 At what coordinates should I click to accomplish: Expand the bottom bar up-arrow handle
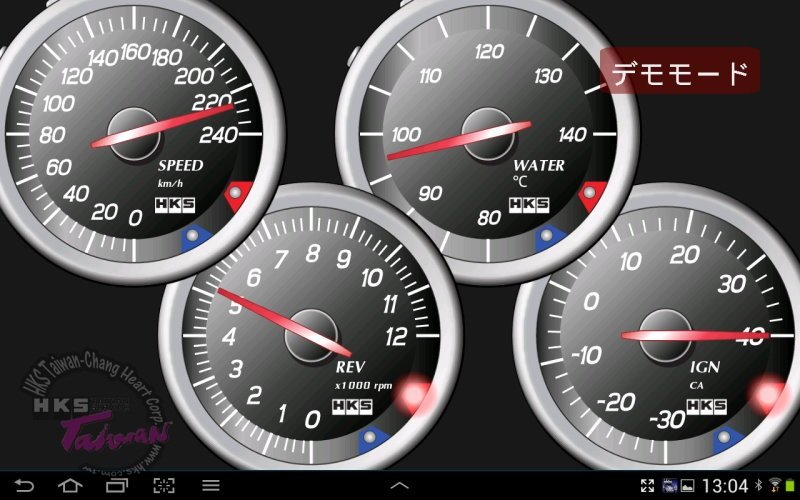tap(399, 486)
